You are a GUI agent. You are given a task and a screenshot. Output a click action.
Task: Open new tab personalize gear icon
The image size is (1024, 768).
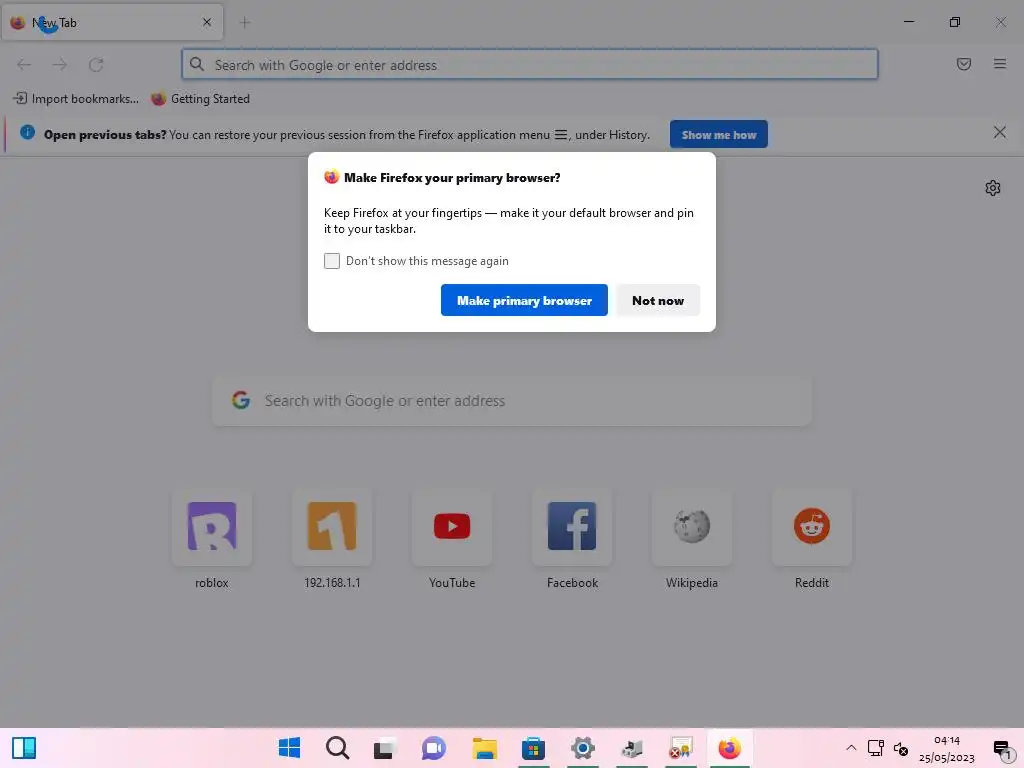tap(993, 188)
